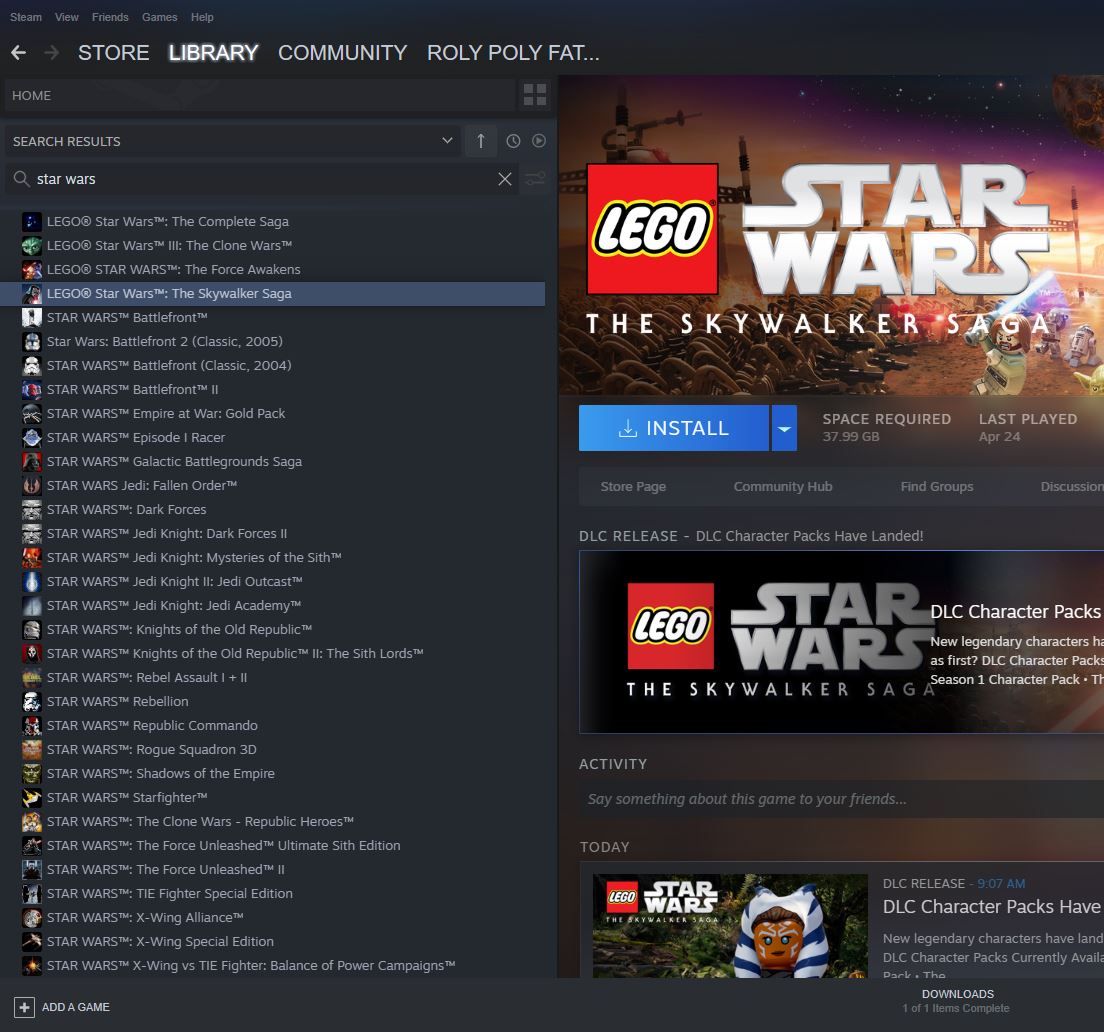Viewport: 1104px width, 1032px height.
Task: Switch to the LIBRARY tab
Action: click(213, 53)
